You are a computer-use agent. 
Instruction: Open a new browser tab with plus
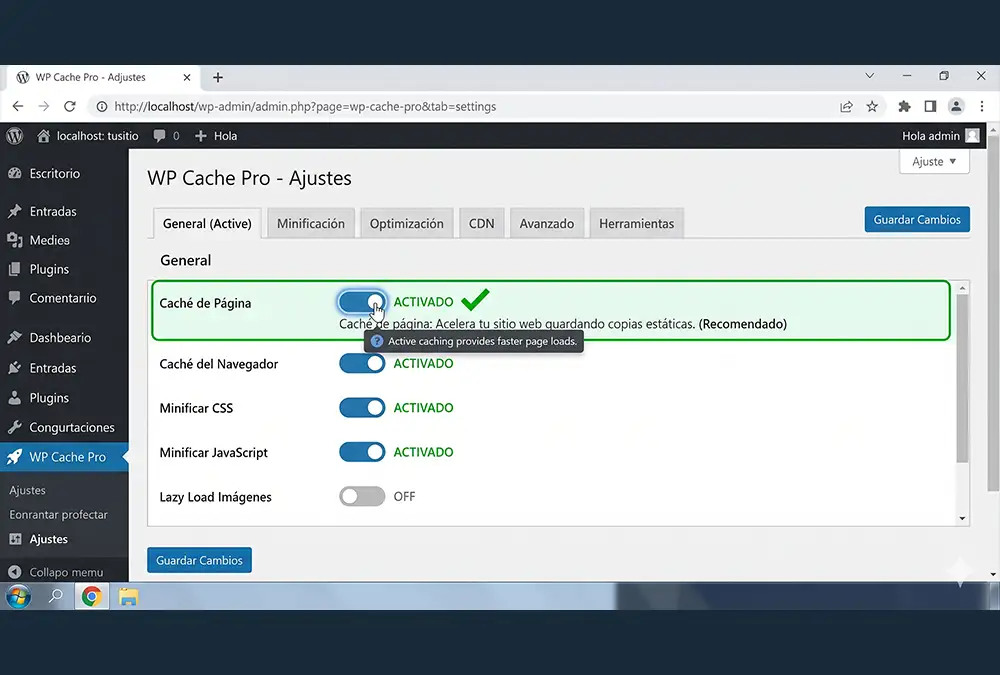point(217,77)
